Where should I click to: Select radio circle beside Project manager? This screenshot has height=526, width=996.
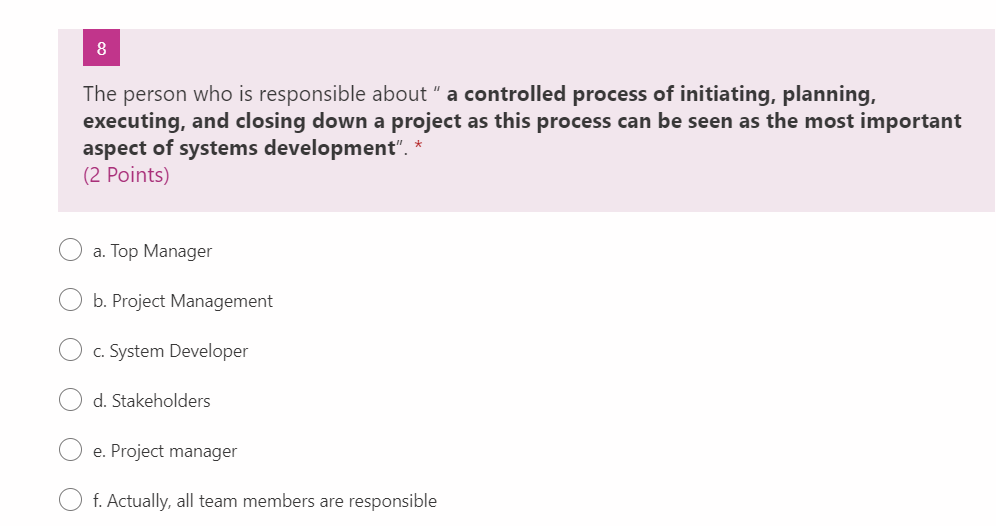tap(70, 450)
